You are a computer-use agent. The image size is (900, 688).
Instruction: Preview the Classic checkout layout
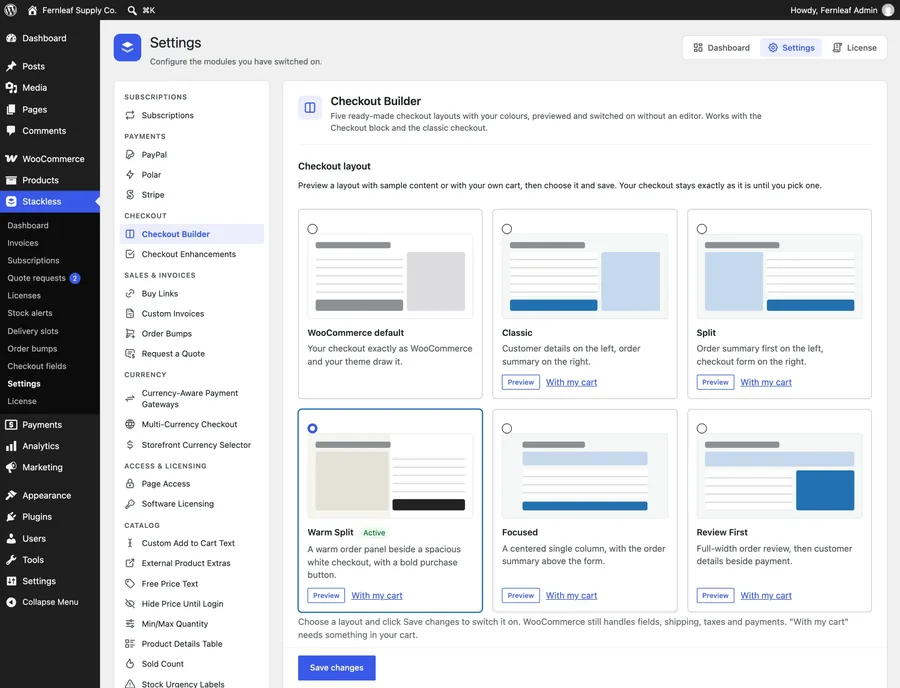pyautogui.click(x=521, y=382)
